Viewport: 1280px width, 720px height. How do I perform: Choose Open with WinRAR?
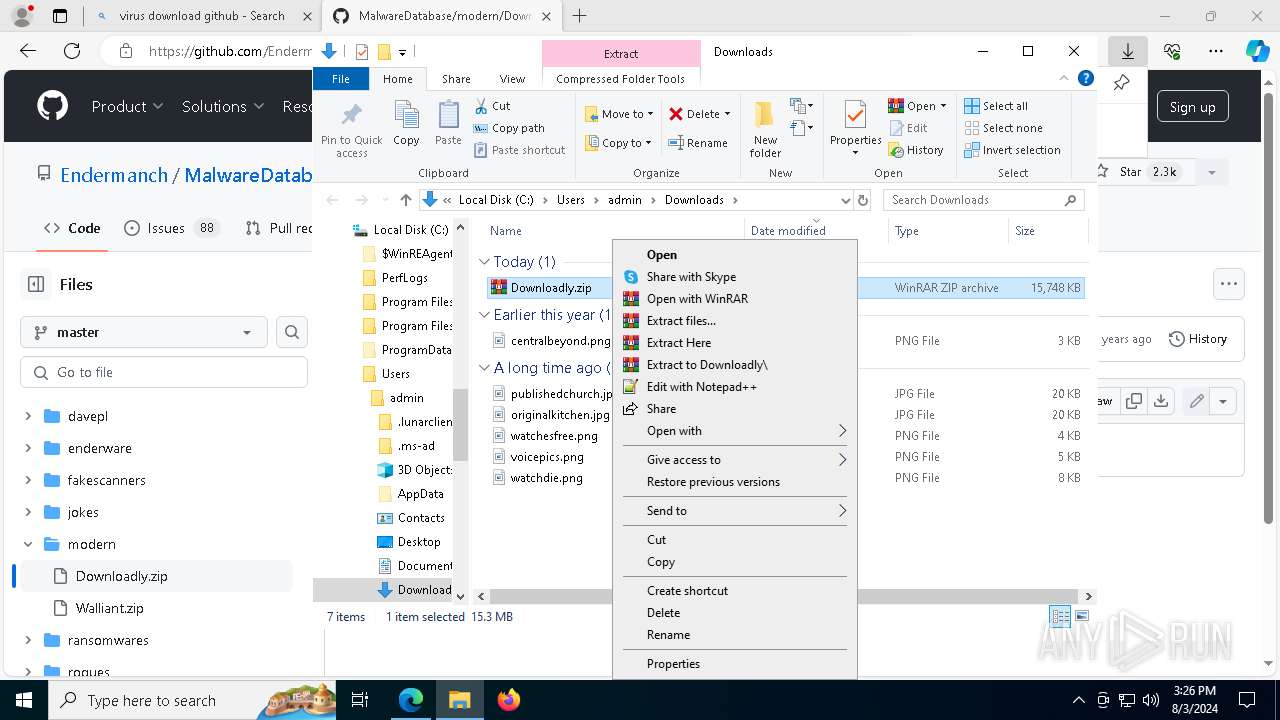(734, 299)
